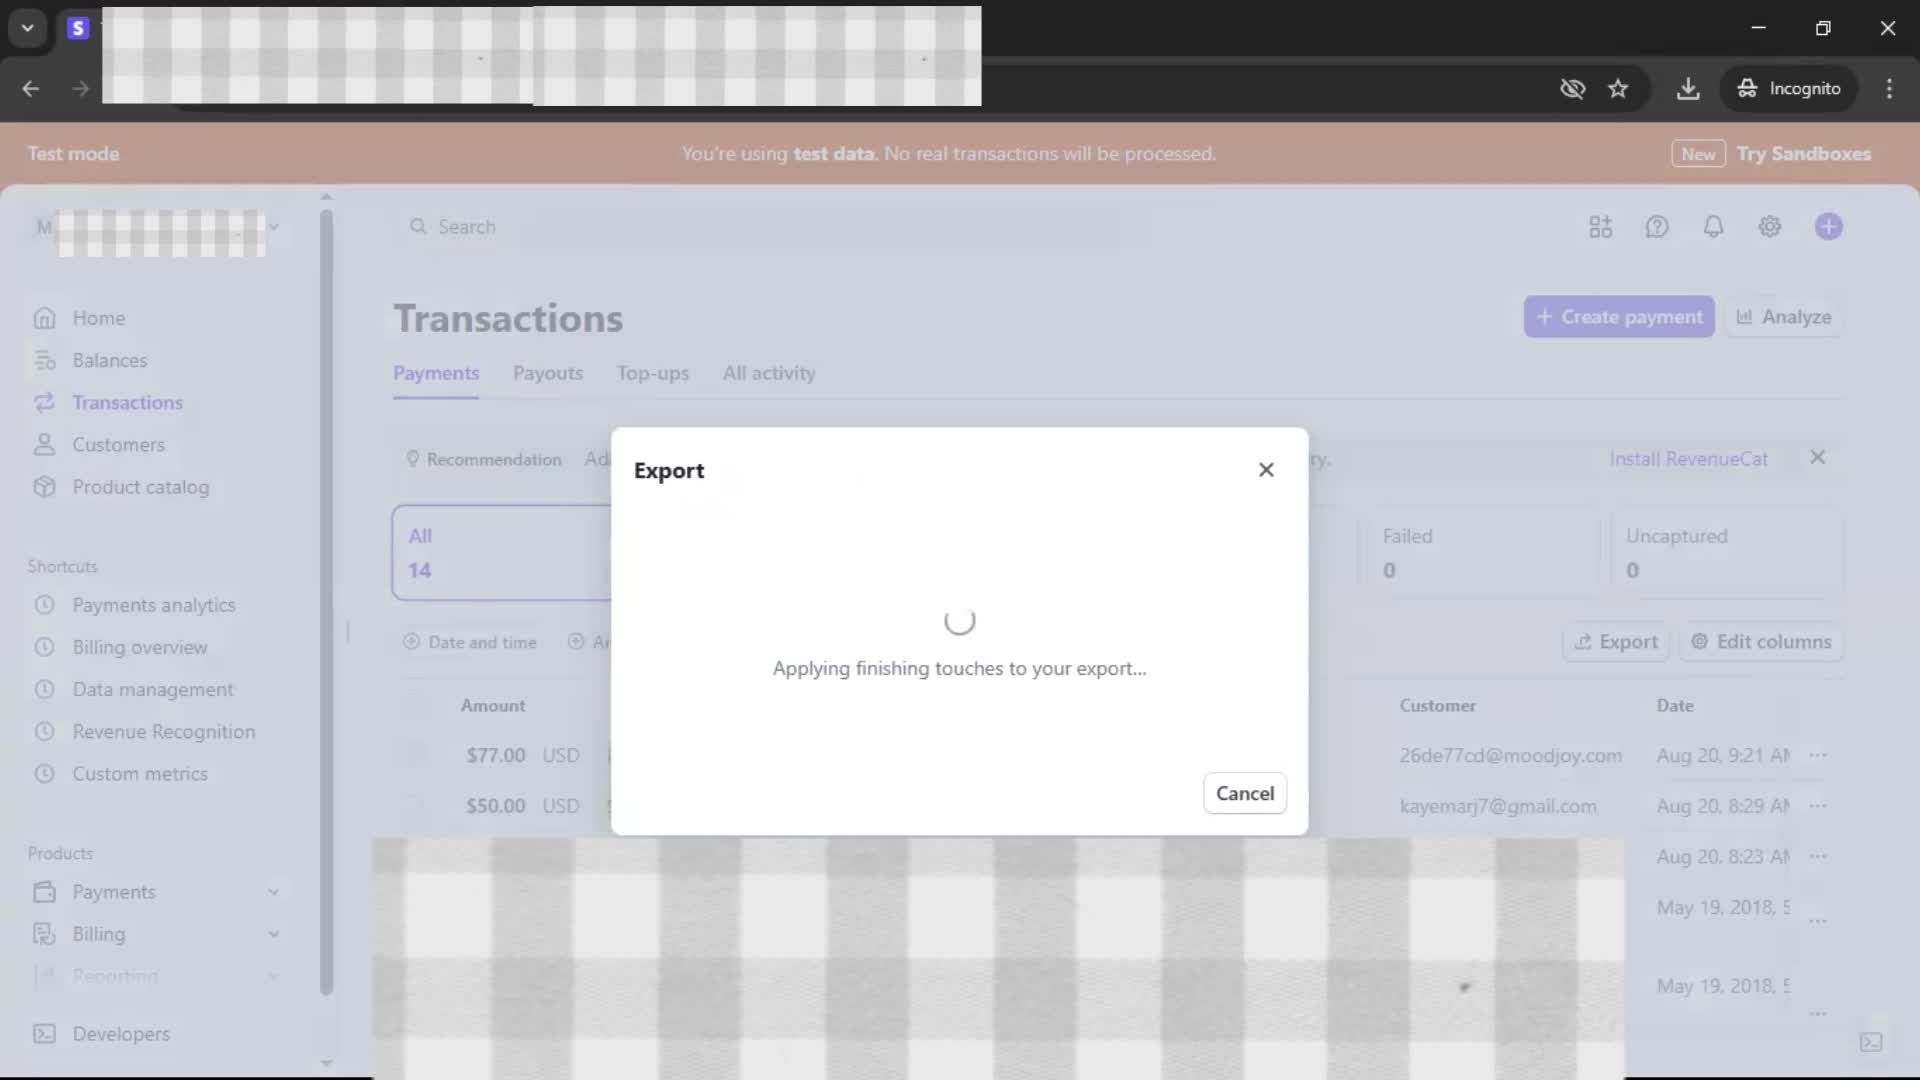Open the apps grid icon
Screen dimensions: 1920x1080
[x=1600, y=227]
